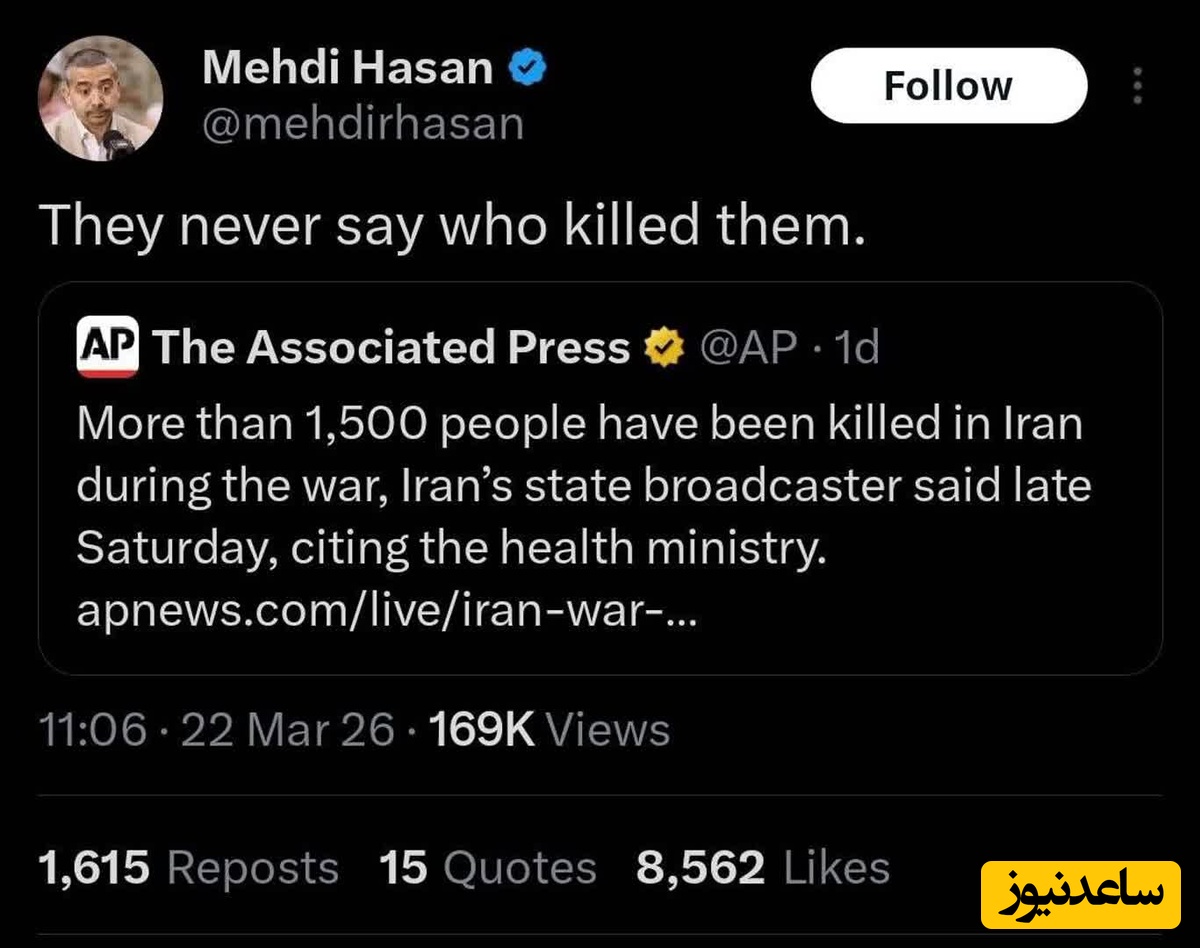This screenshot has height=948, width=1200.
Task: Open the quoted AP tweet body text
Action: pos(580,486)
